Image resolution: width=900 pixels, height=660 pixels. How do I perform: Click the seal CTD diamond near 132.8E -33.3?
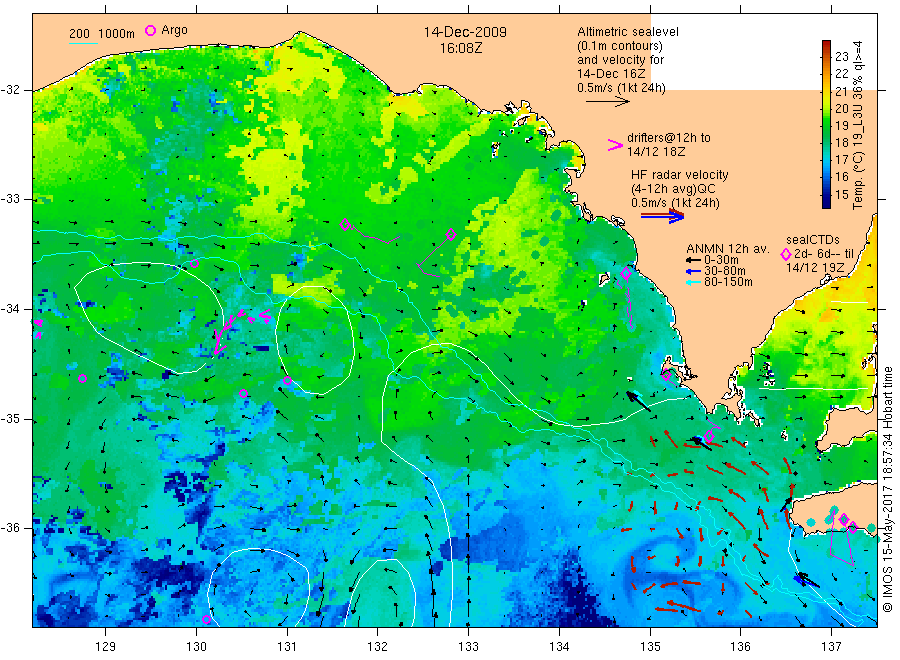(451, 234)
